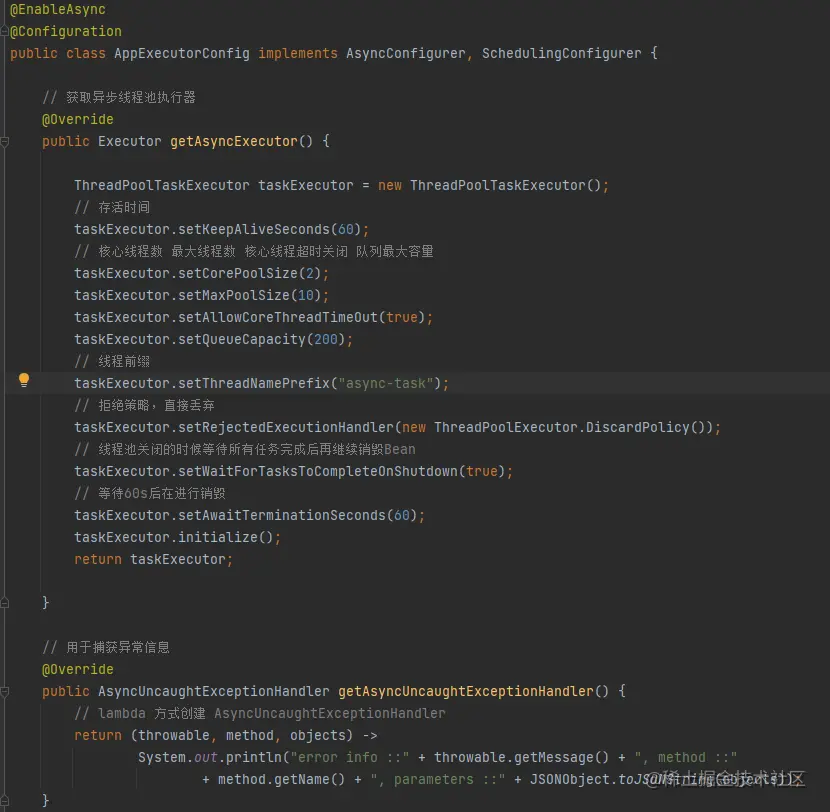Select the @EnableAsync annotation
The height and width of the screenshot is (812, 830).
click(57, 9)
